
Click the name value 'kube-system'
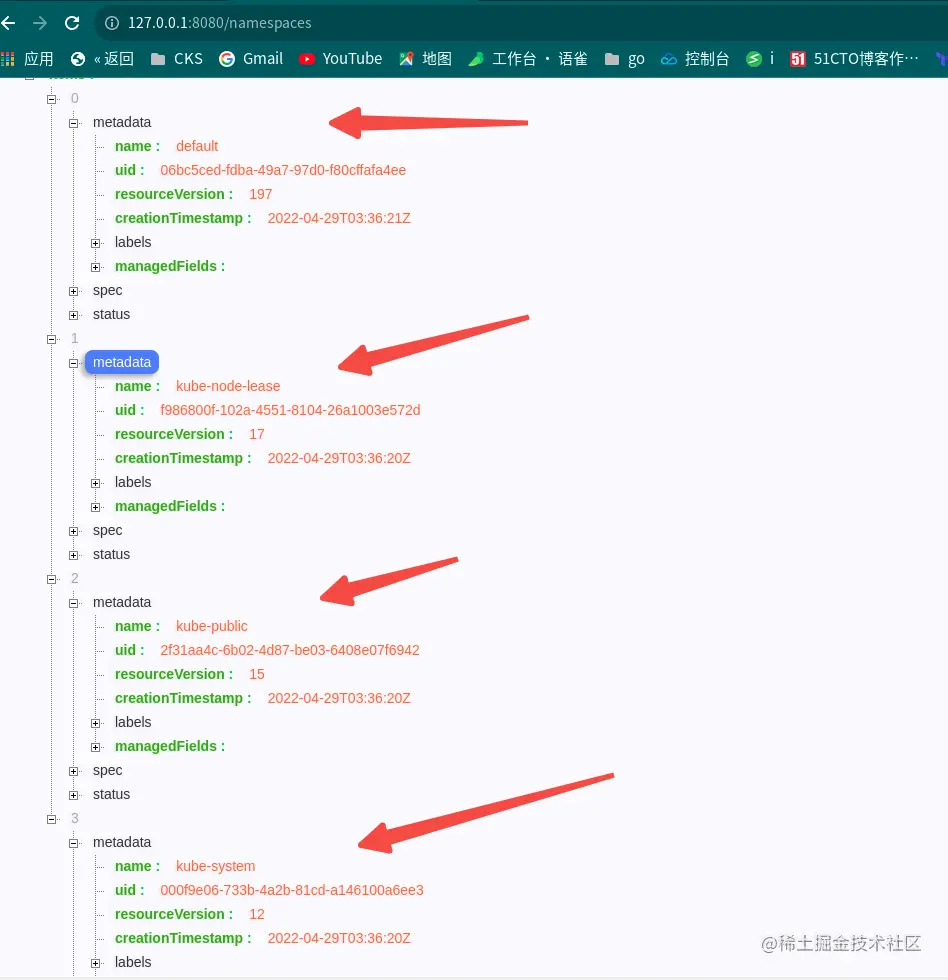216,866
